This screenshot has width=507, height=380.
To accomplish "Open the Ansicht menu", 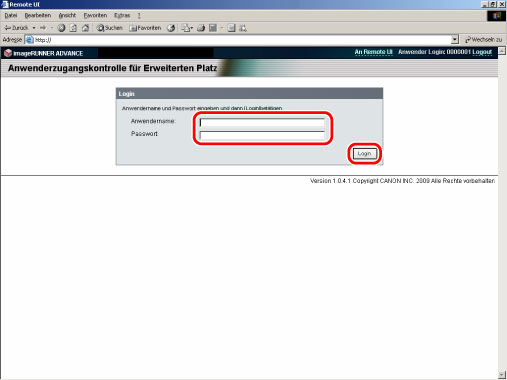I will [x=67, y=15].
